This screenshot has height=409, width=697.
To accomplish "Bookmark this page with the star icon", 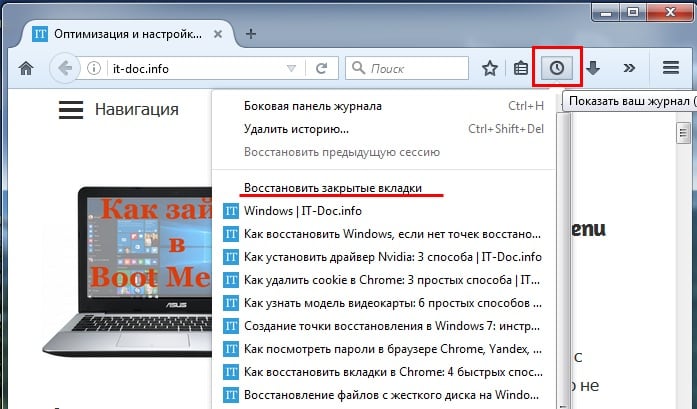I will pyautogui.click(x=490, y=69).
